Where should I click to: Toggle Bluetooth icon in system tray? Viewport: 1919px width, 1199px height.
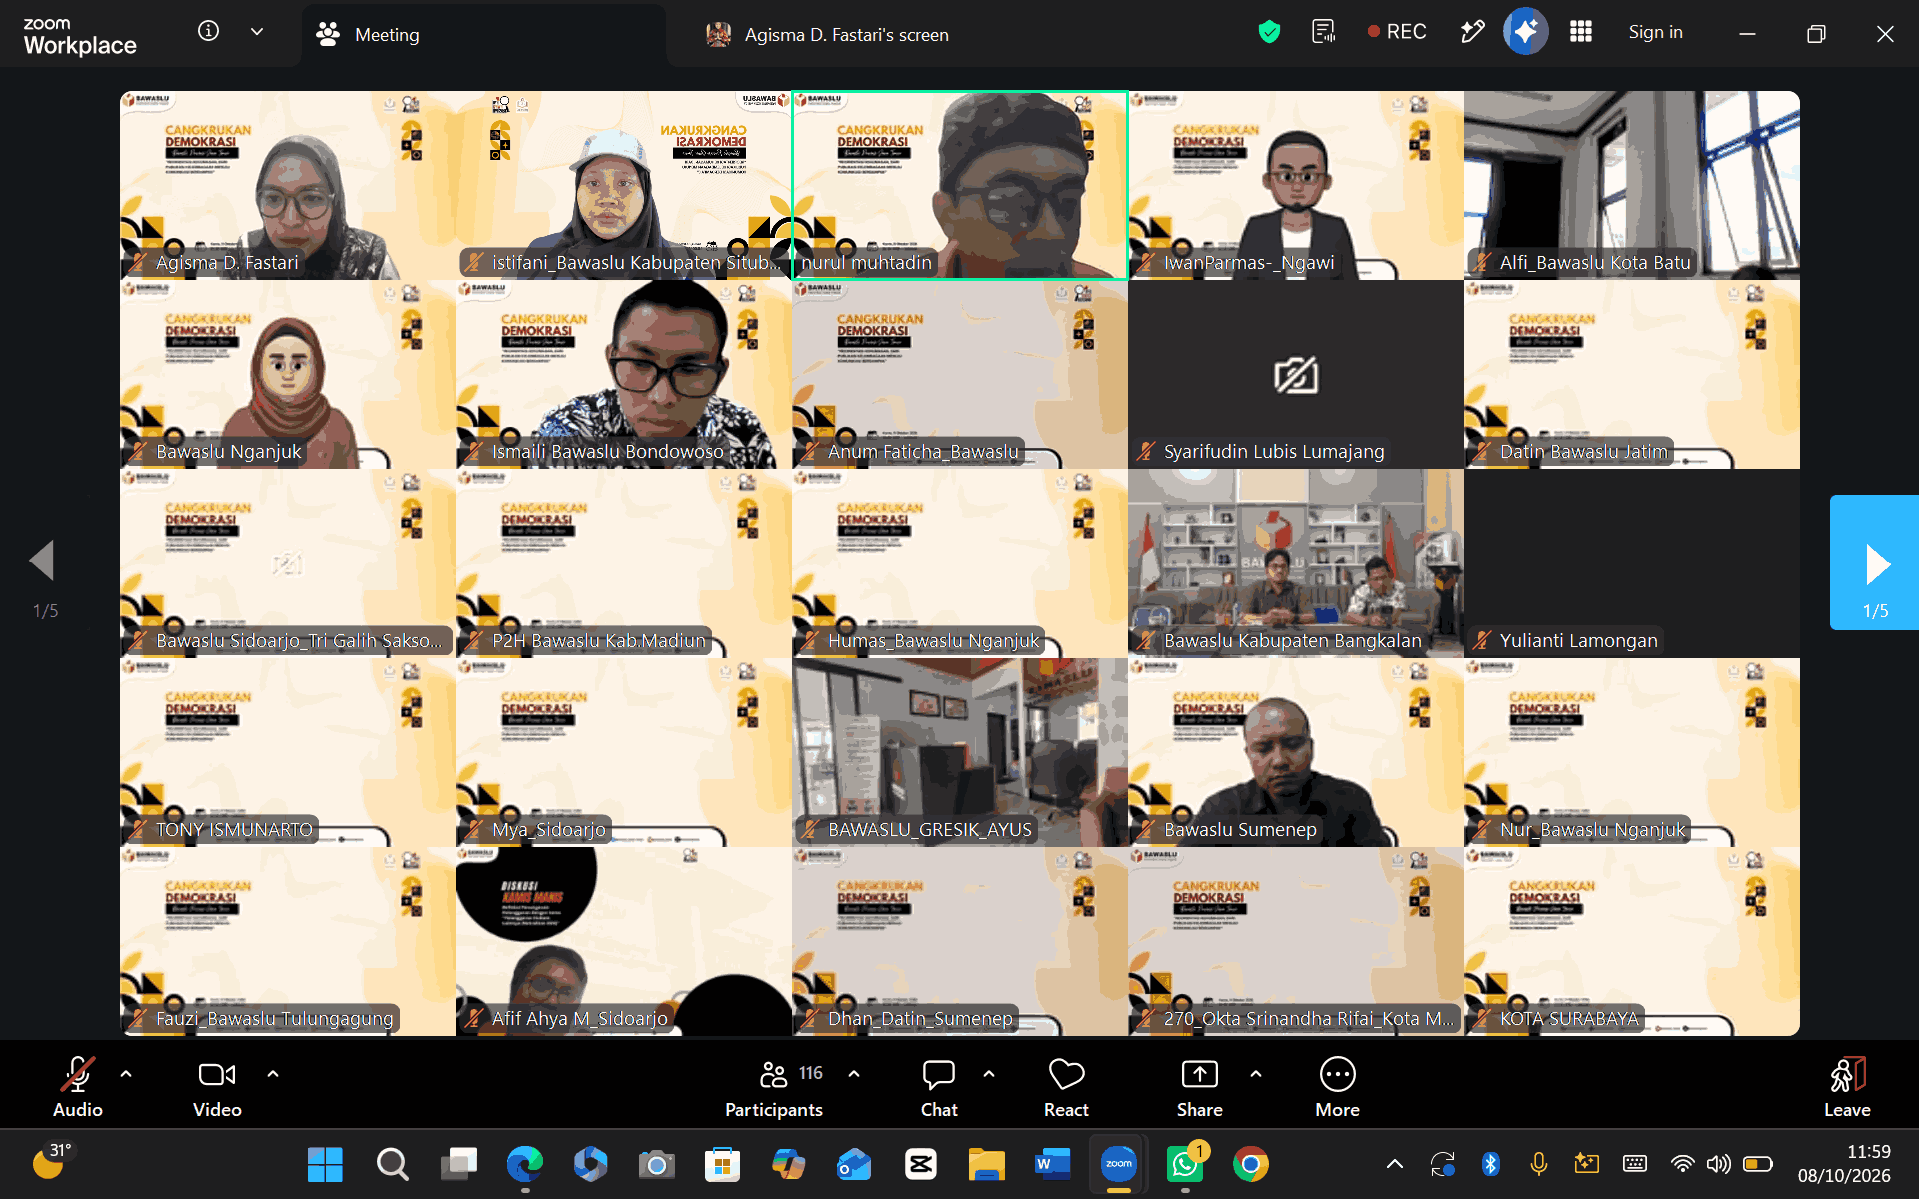[x=1490, y=1164]
